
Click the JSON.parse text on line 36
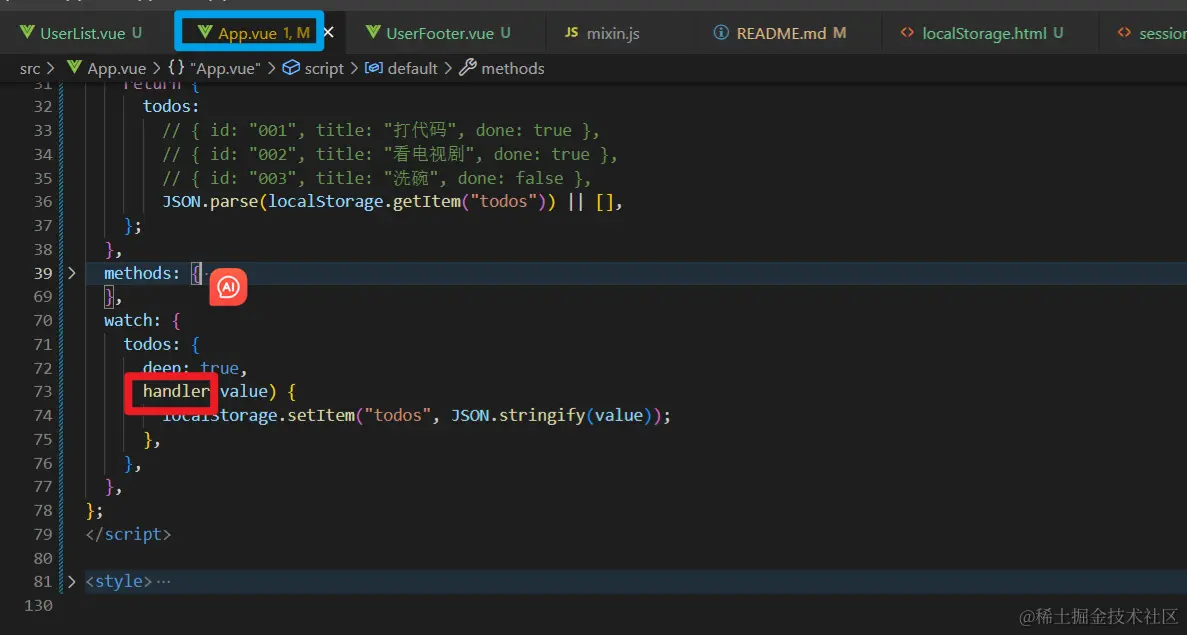pos(208,202)
